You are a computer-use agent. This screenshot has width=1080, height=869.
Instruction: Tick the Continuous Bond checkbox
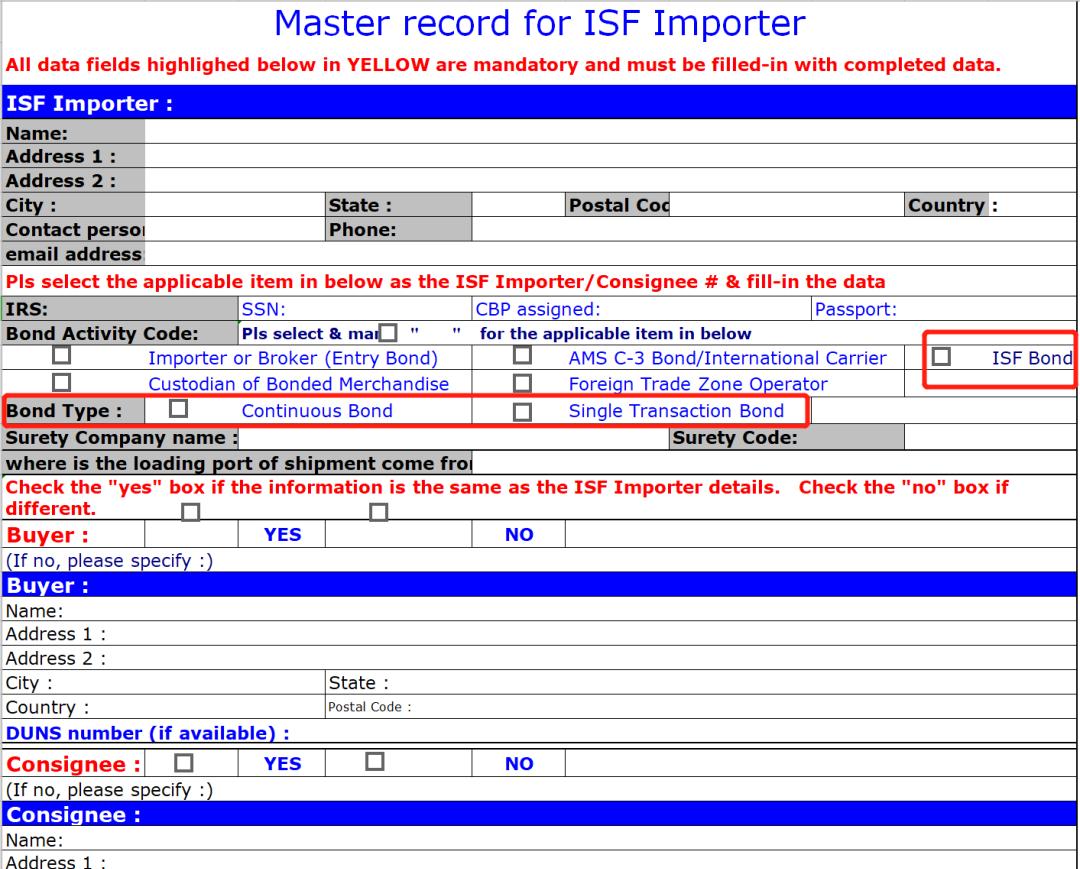[179, 409]
